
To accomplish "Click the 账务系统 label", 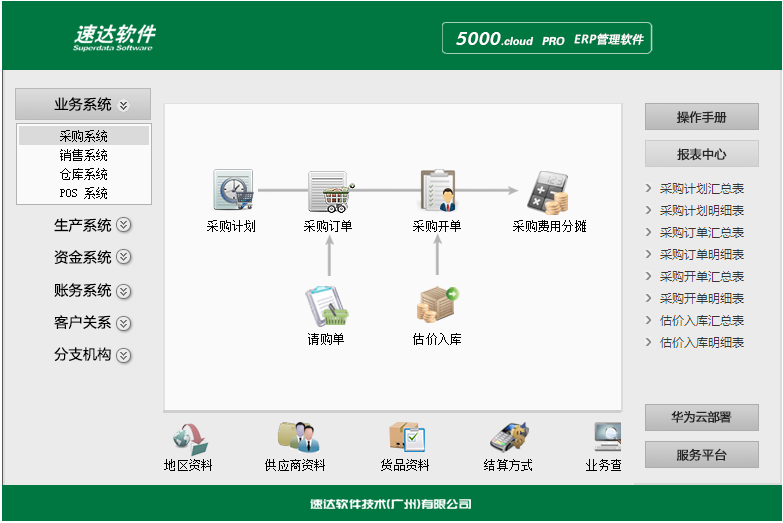I will click(x=83, y=290).
